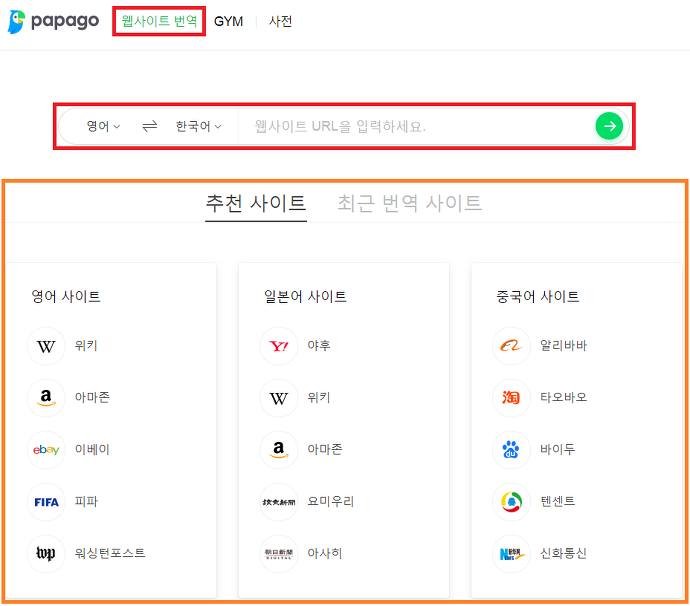This screenshot has height=606, width=690.
Task: Click the Asahi newspaper icon
Action: point(279,554)
